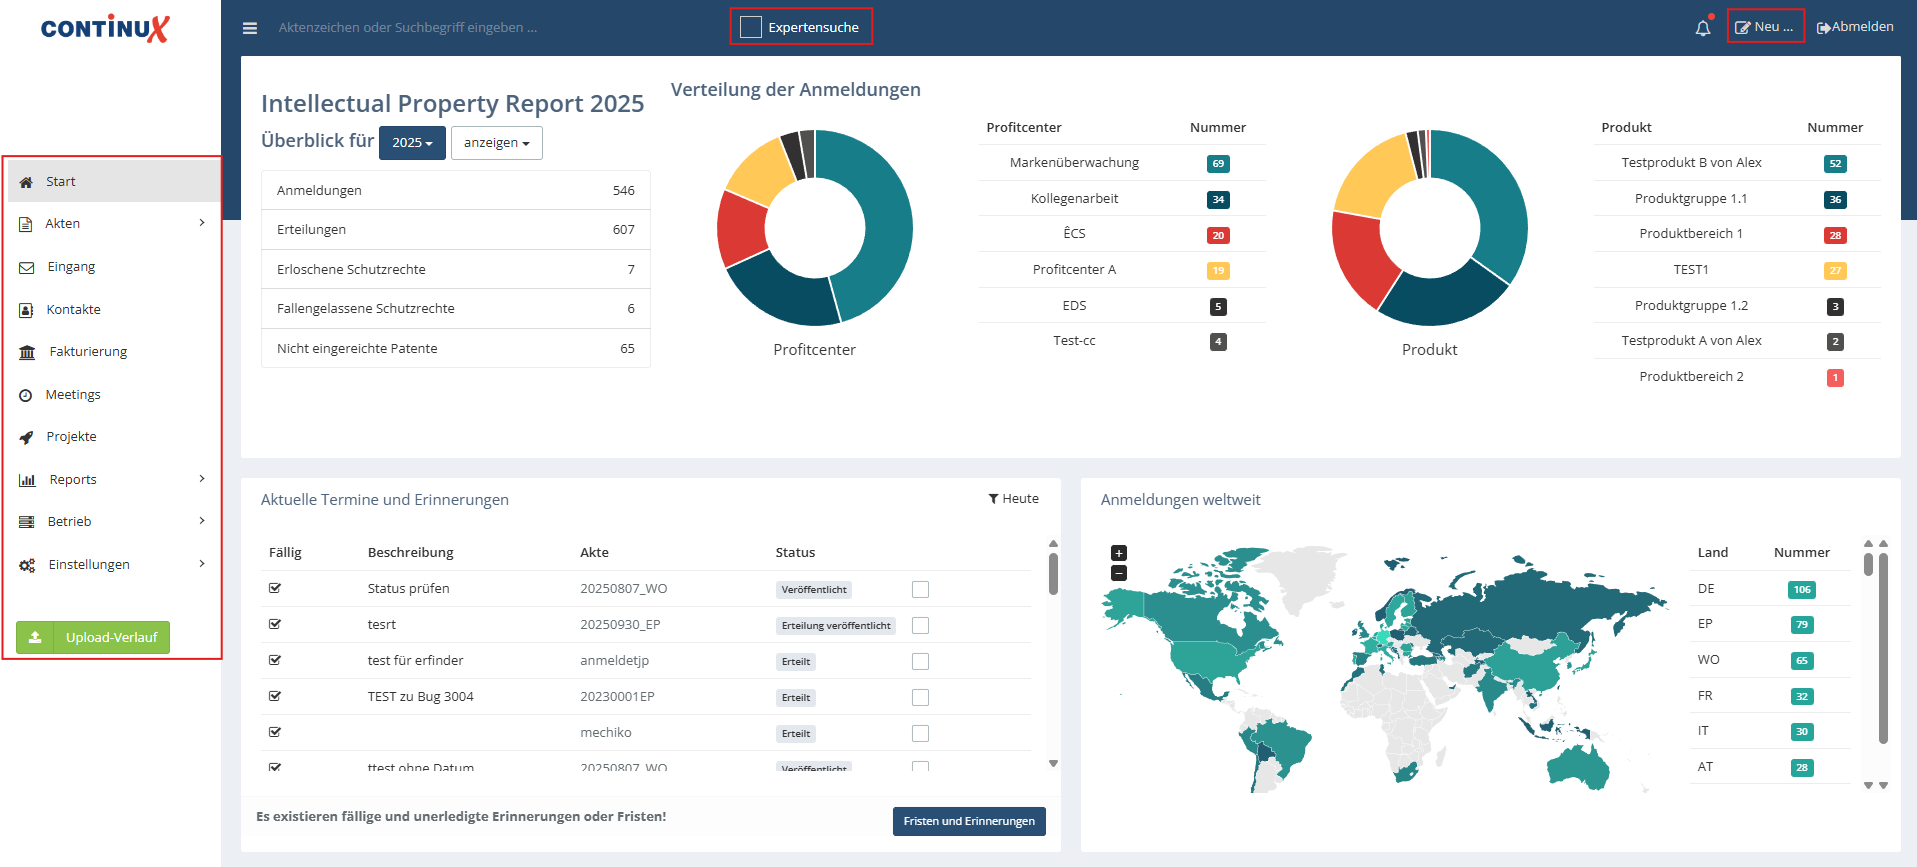Open the notifications bell
The width and height of the screenshot is (1917, 867).
[1703, 28]
